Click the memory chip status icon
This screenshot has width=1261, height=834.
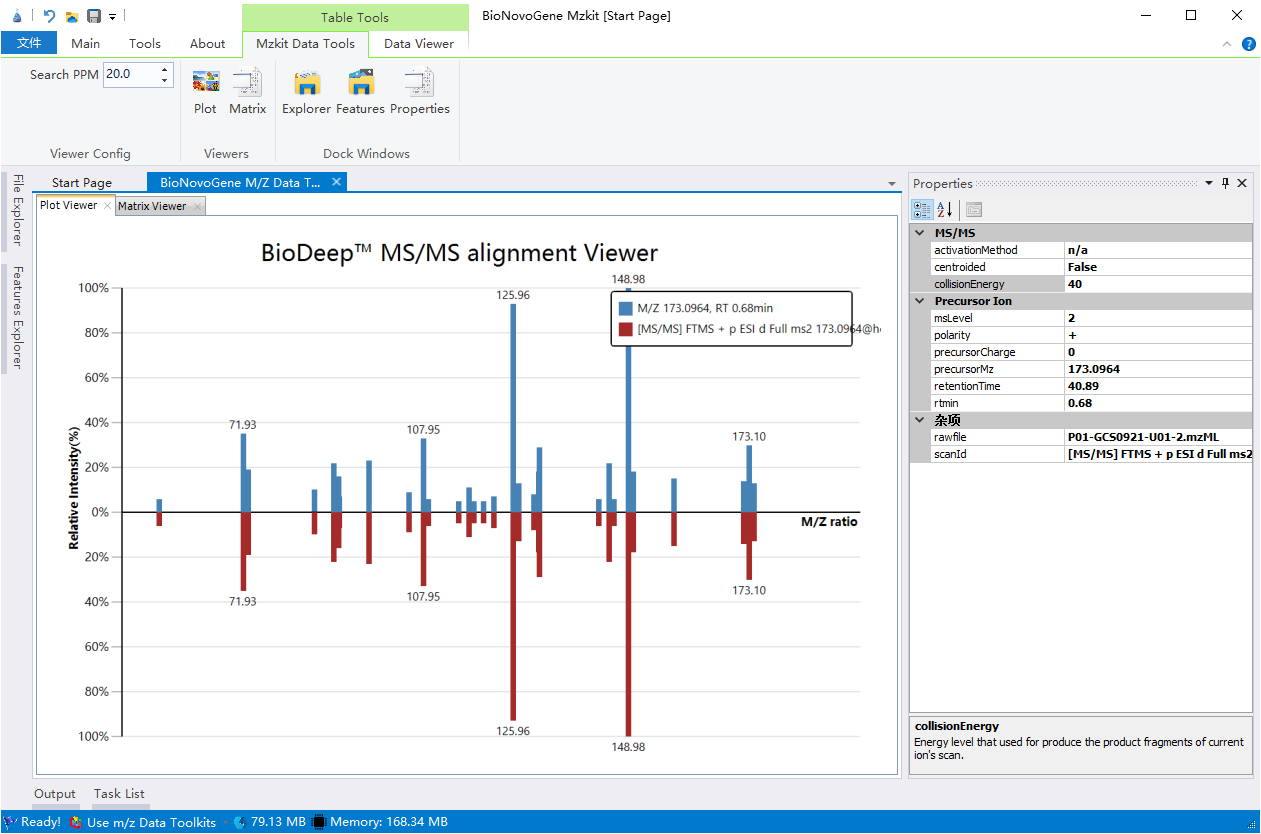[319, 822]
